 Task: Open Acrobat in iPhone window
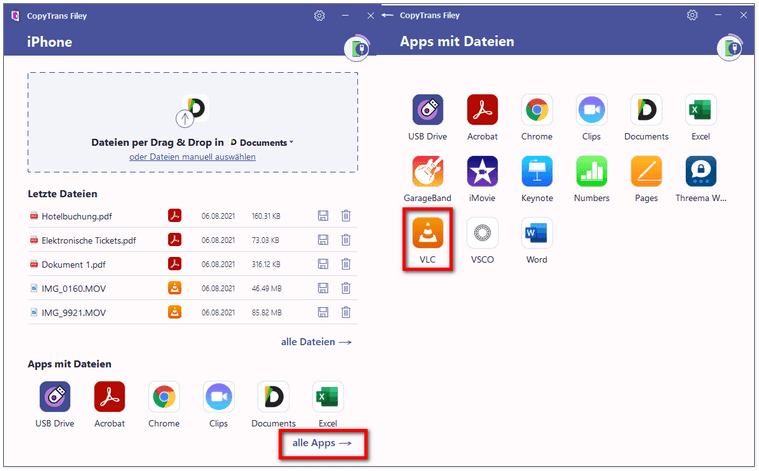click(109, 397)
